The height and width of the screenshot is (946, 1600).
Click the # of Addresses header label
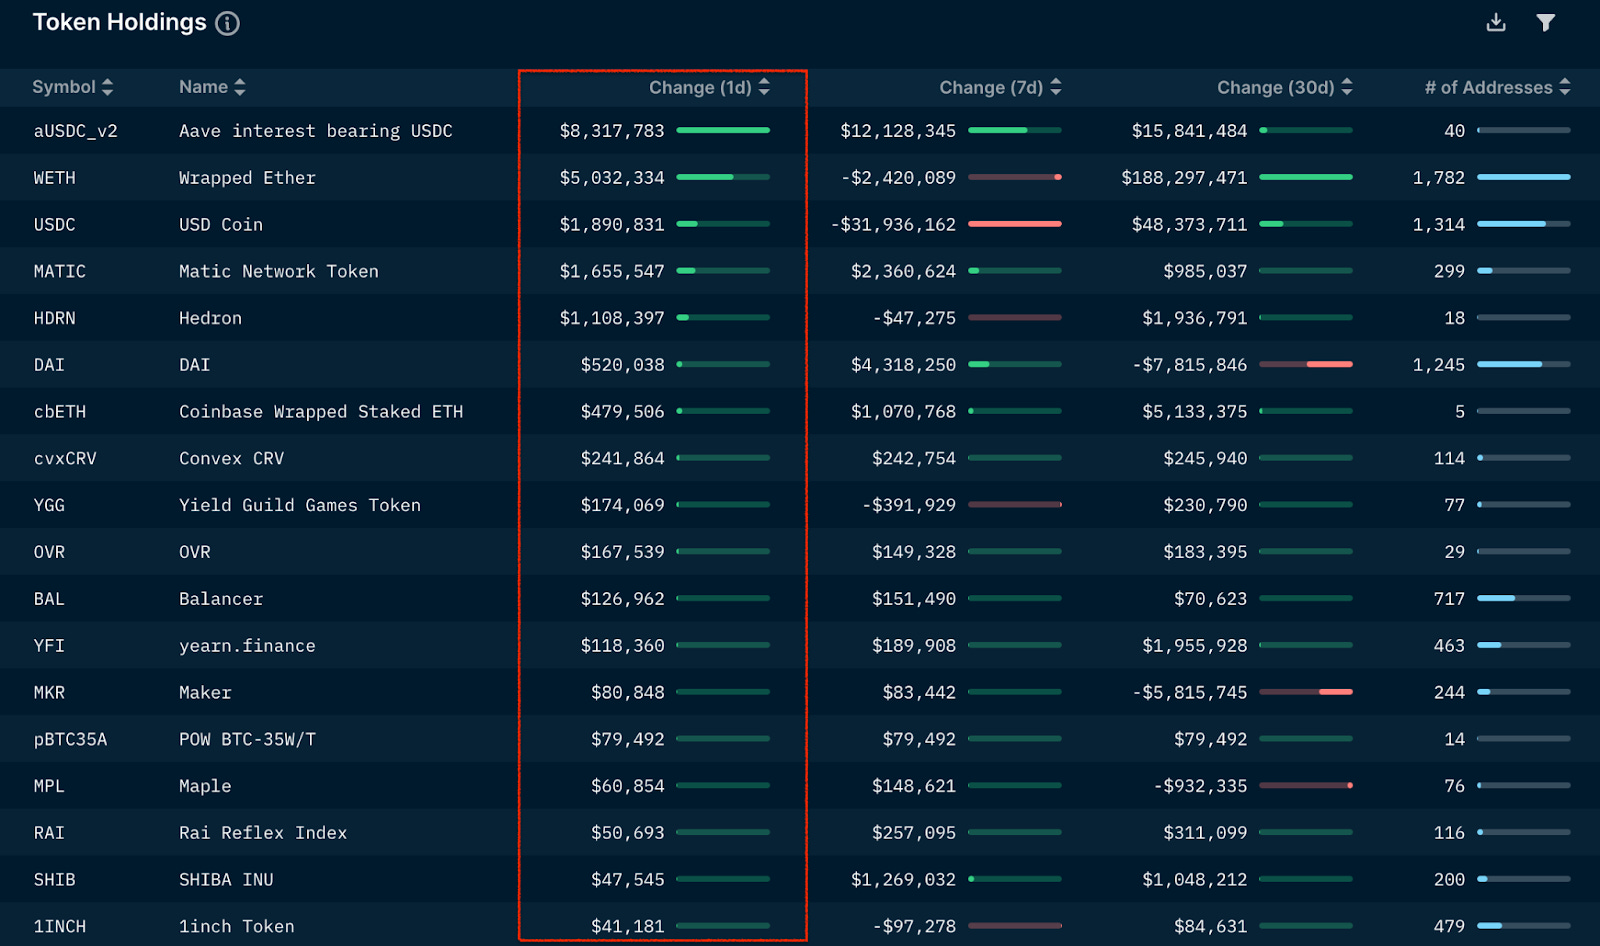click(x=1489, y=88)
